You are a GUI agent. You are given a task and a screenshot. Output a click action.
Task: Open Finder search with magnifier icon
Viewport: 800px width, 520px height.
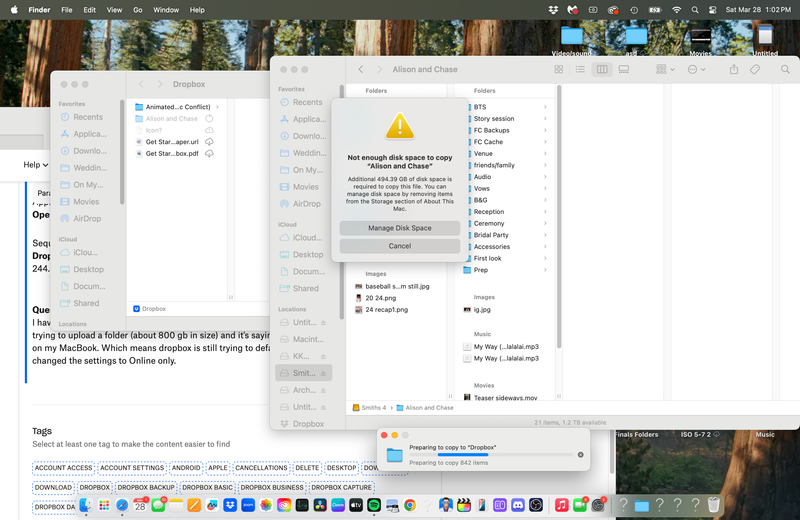point(784,69)
